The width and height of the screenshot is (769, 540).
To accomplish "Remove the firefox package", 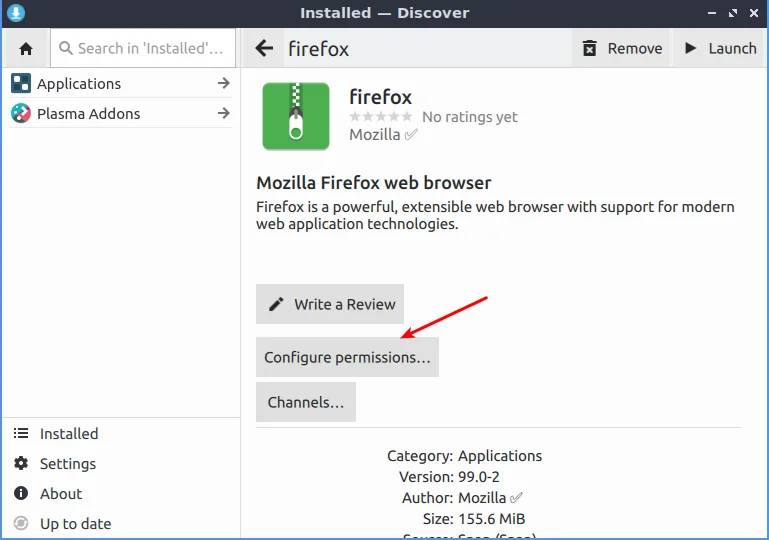I will [621, 48].
